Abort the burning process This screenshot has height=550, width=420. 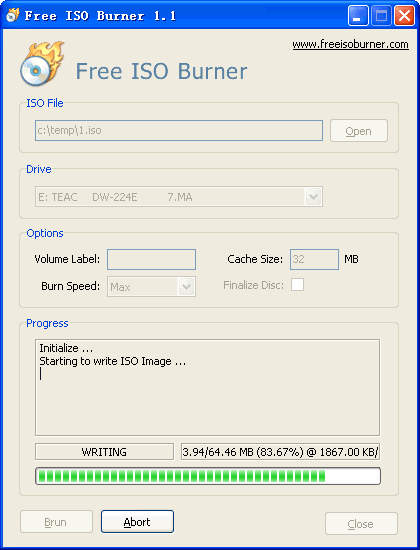point(137,522)
